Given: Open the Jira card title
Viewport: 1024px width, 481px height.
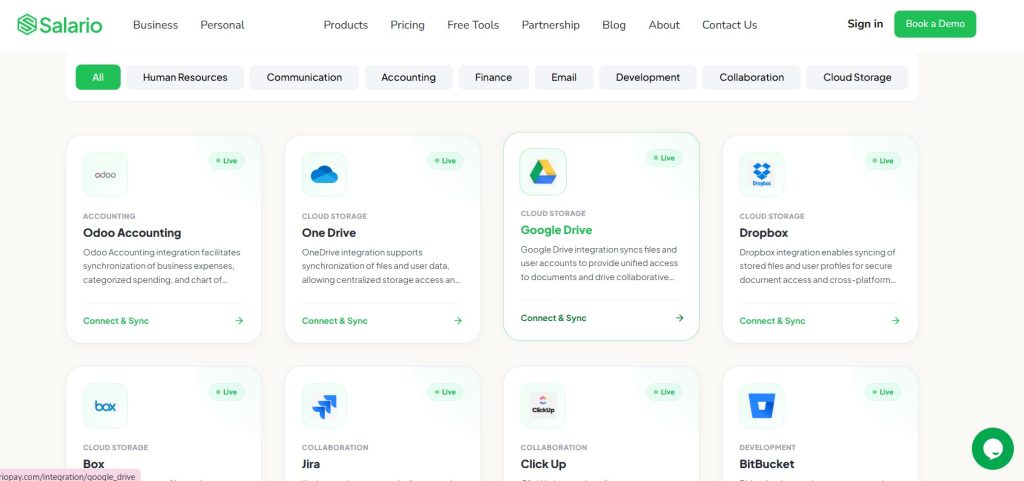Looking at the screenshot, I should point(311,464).
